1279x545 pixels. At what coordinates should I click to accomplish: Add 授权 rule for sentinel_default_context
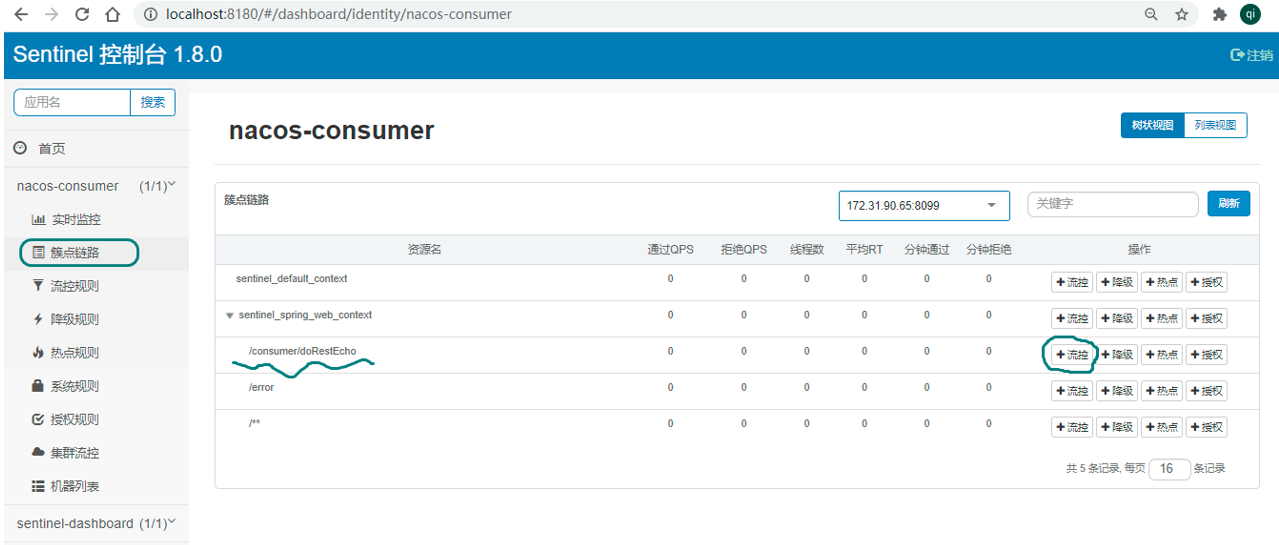(1206, 283)
